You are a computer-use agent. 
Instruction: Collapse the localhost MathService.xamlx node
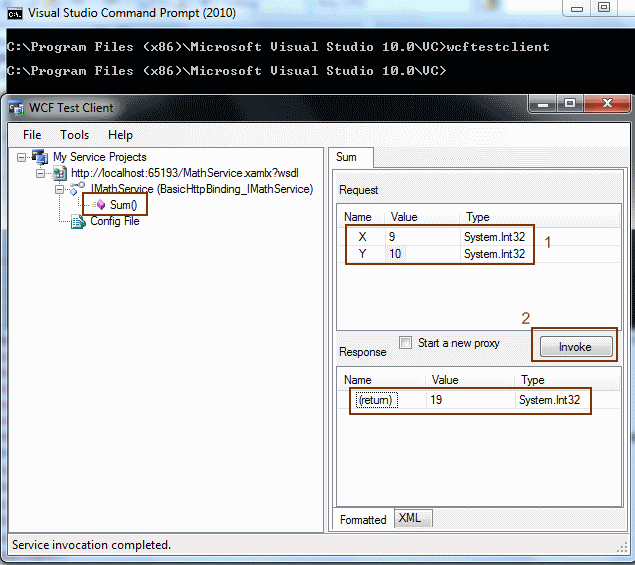pos(41,173)
